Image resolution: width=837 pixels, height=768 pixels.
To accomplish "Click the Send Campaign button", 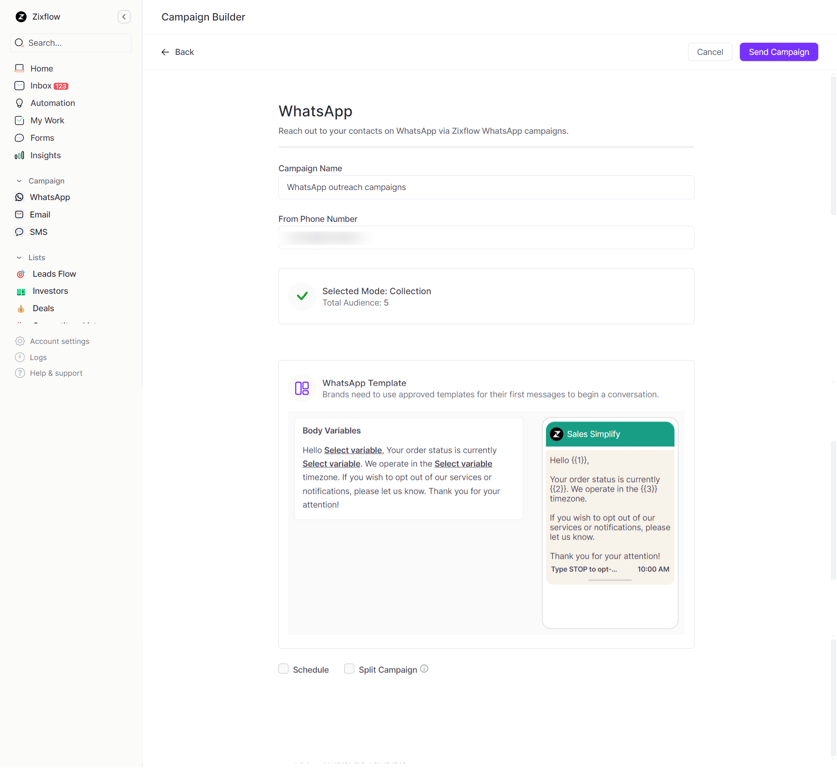I will point(778,51).
